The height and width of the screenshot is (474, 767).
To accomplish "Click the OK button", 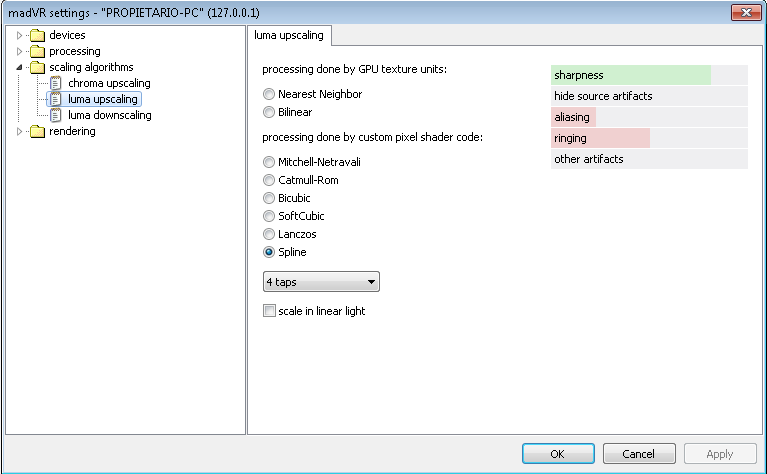I will [x=558, y=454].
